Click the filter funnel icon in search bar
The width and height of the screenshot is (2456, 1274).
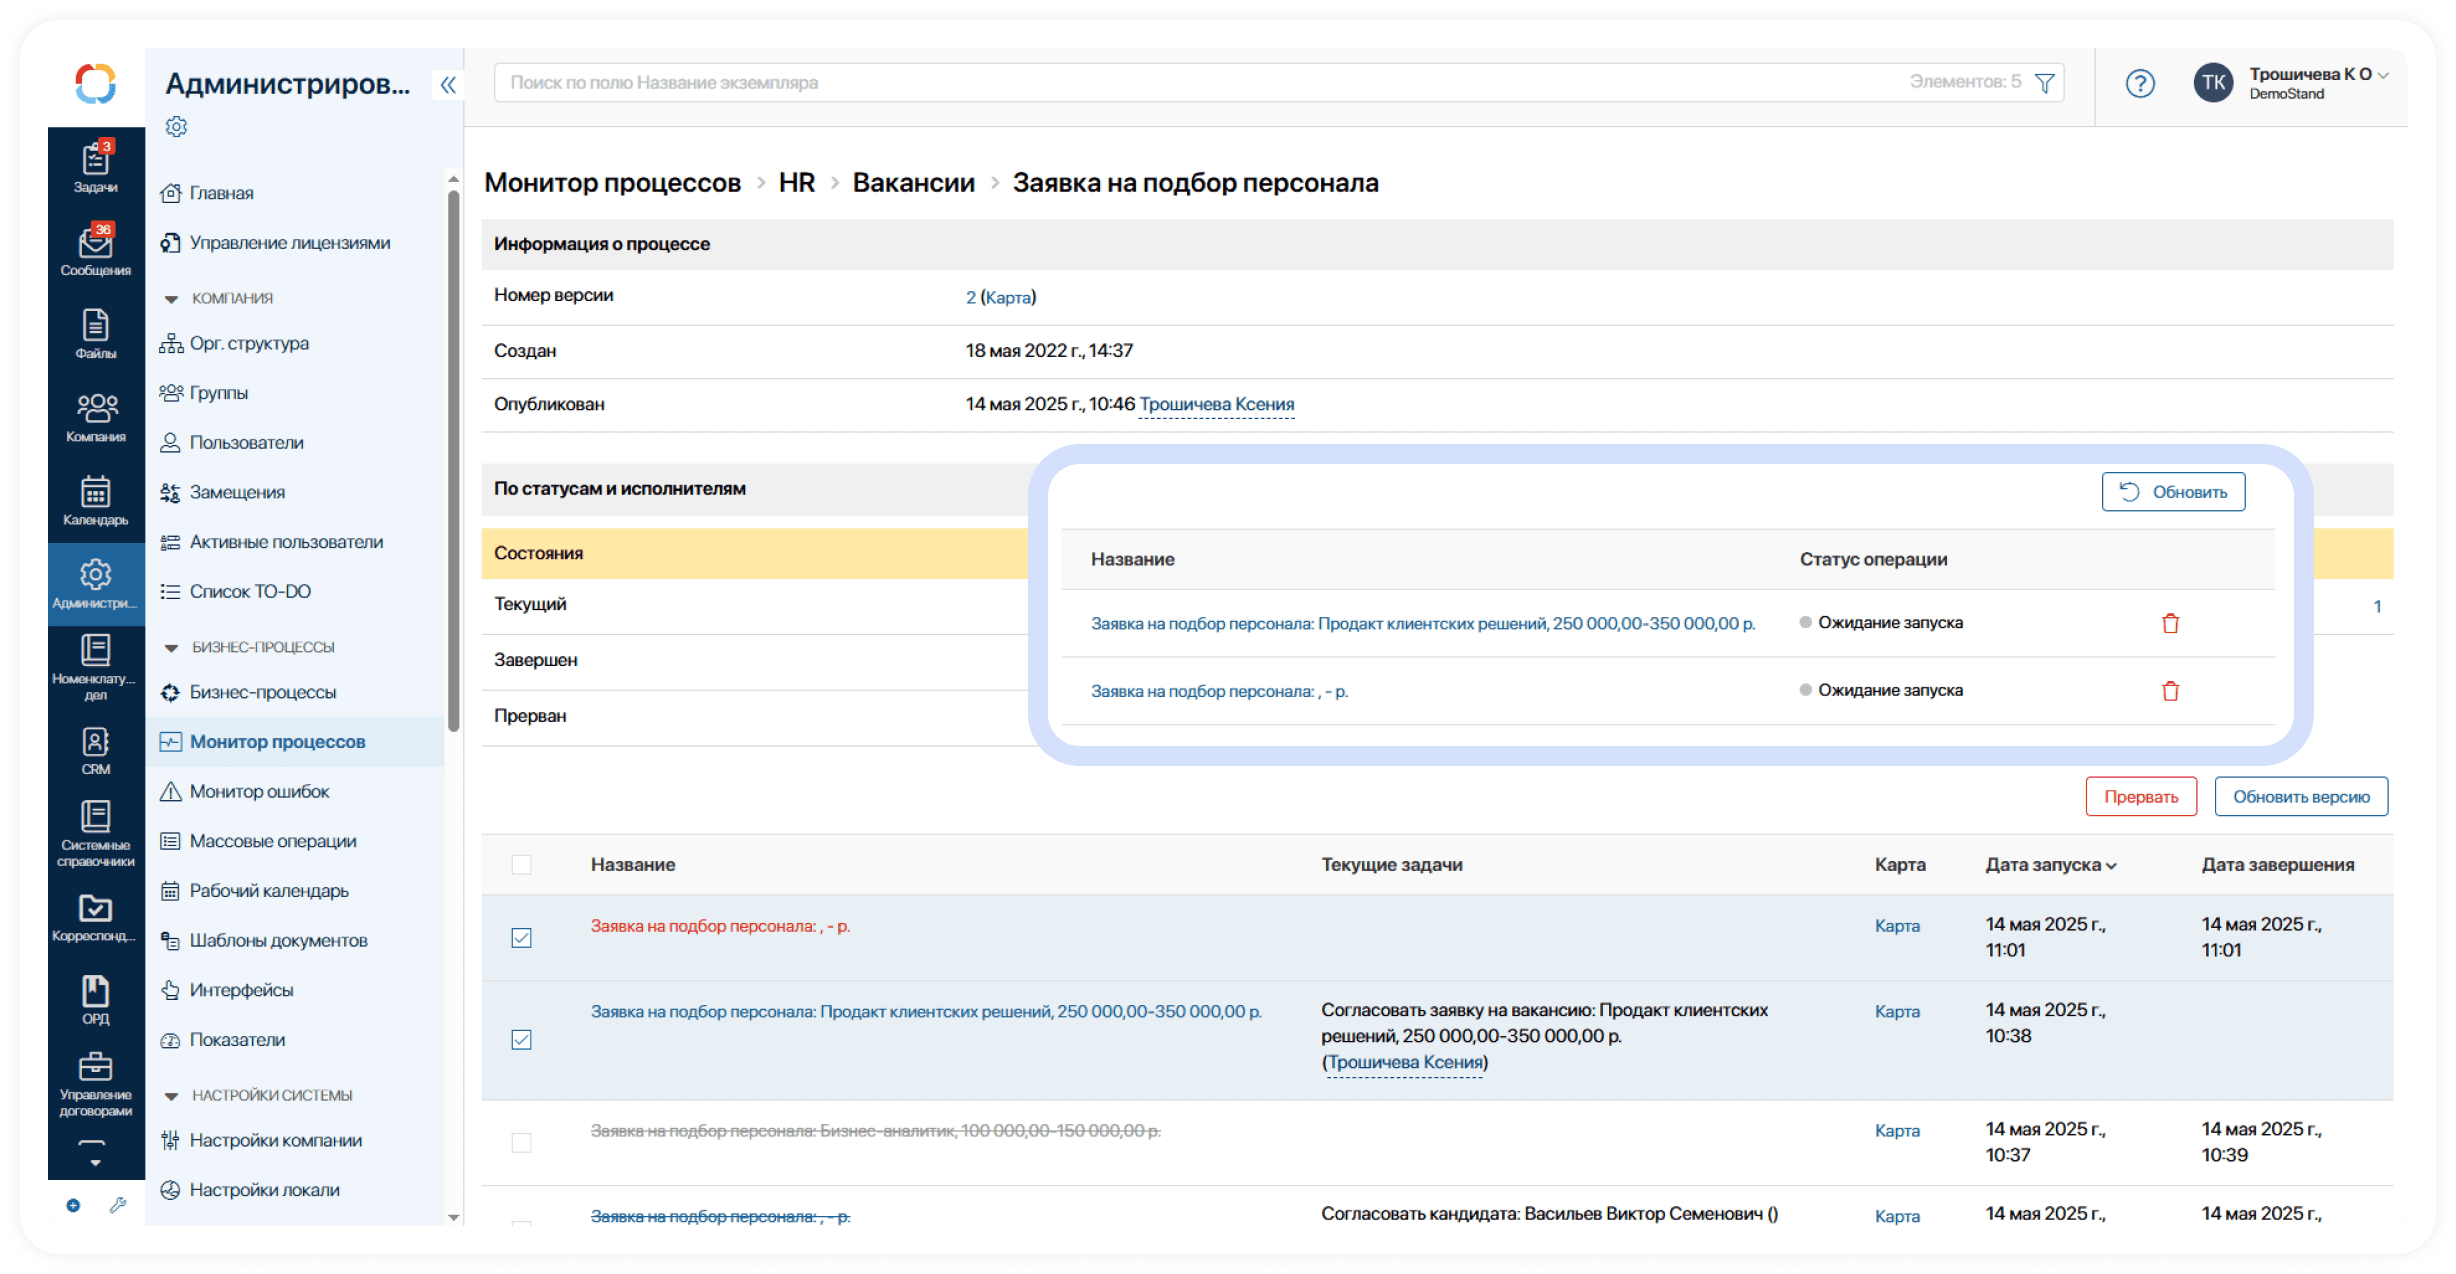coord(2045,83)
